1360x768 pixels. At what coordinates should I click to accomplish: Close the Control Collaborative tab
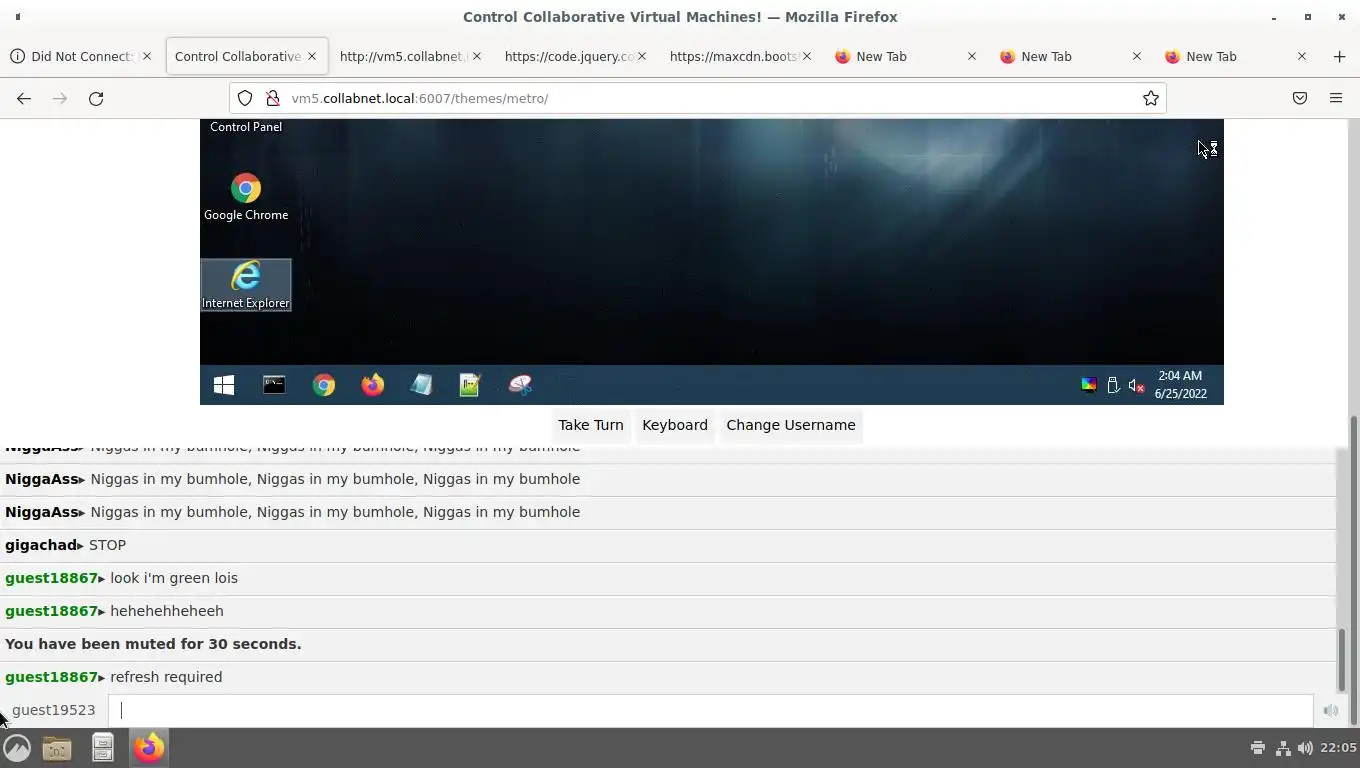(x=311, y=56)
